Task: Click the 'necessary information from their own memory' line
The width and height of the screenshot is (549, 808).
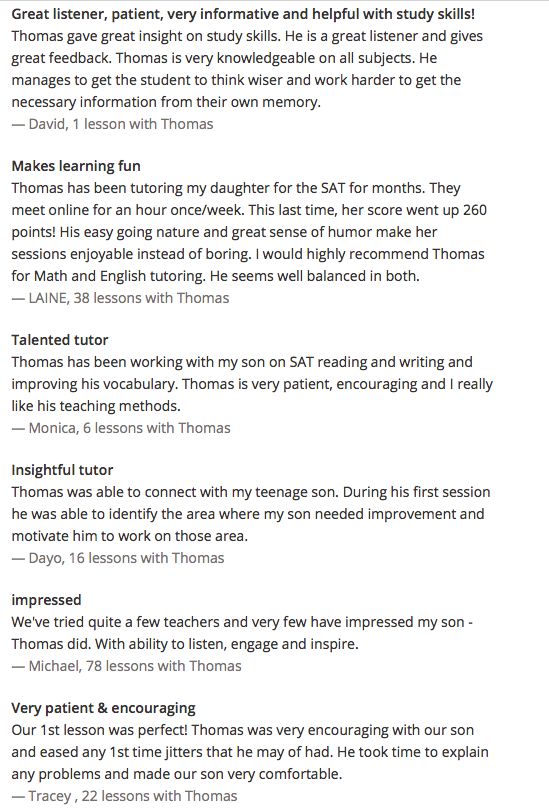Action: tap(166, 102)
